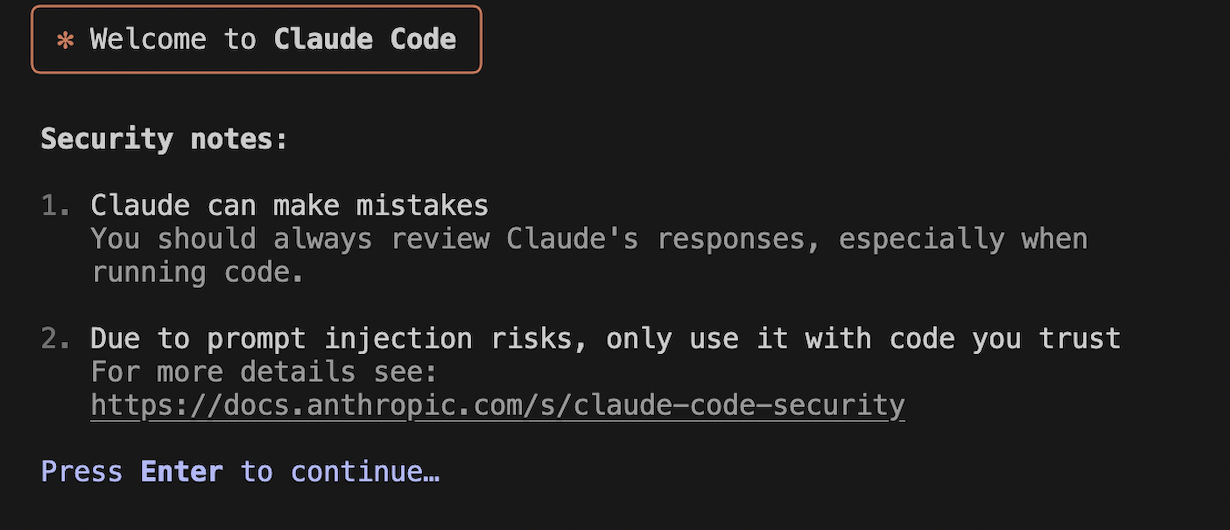Image resolution: width=1230 pixels, height=530 pixels.
Task: Click the bold 'Enter' keyword
Action: pos(182,471)
